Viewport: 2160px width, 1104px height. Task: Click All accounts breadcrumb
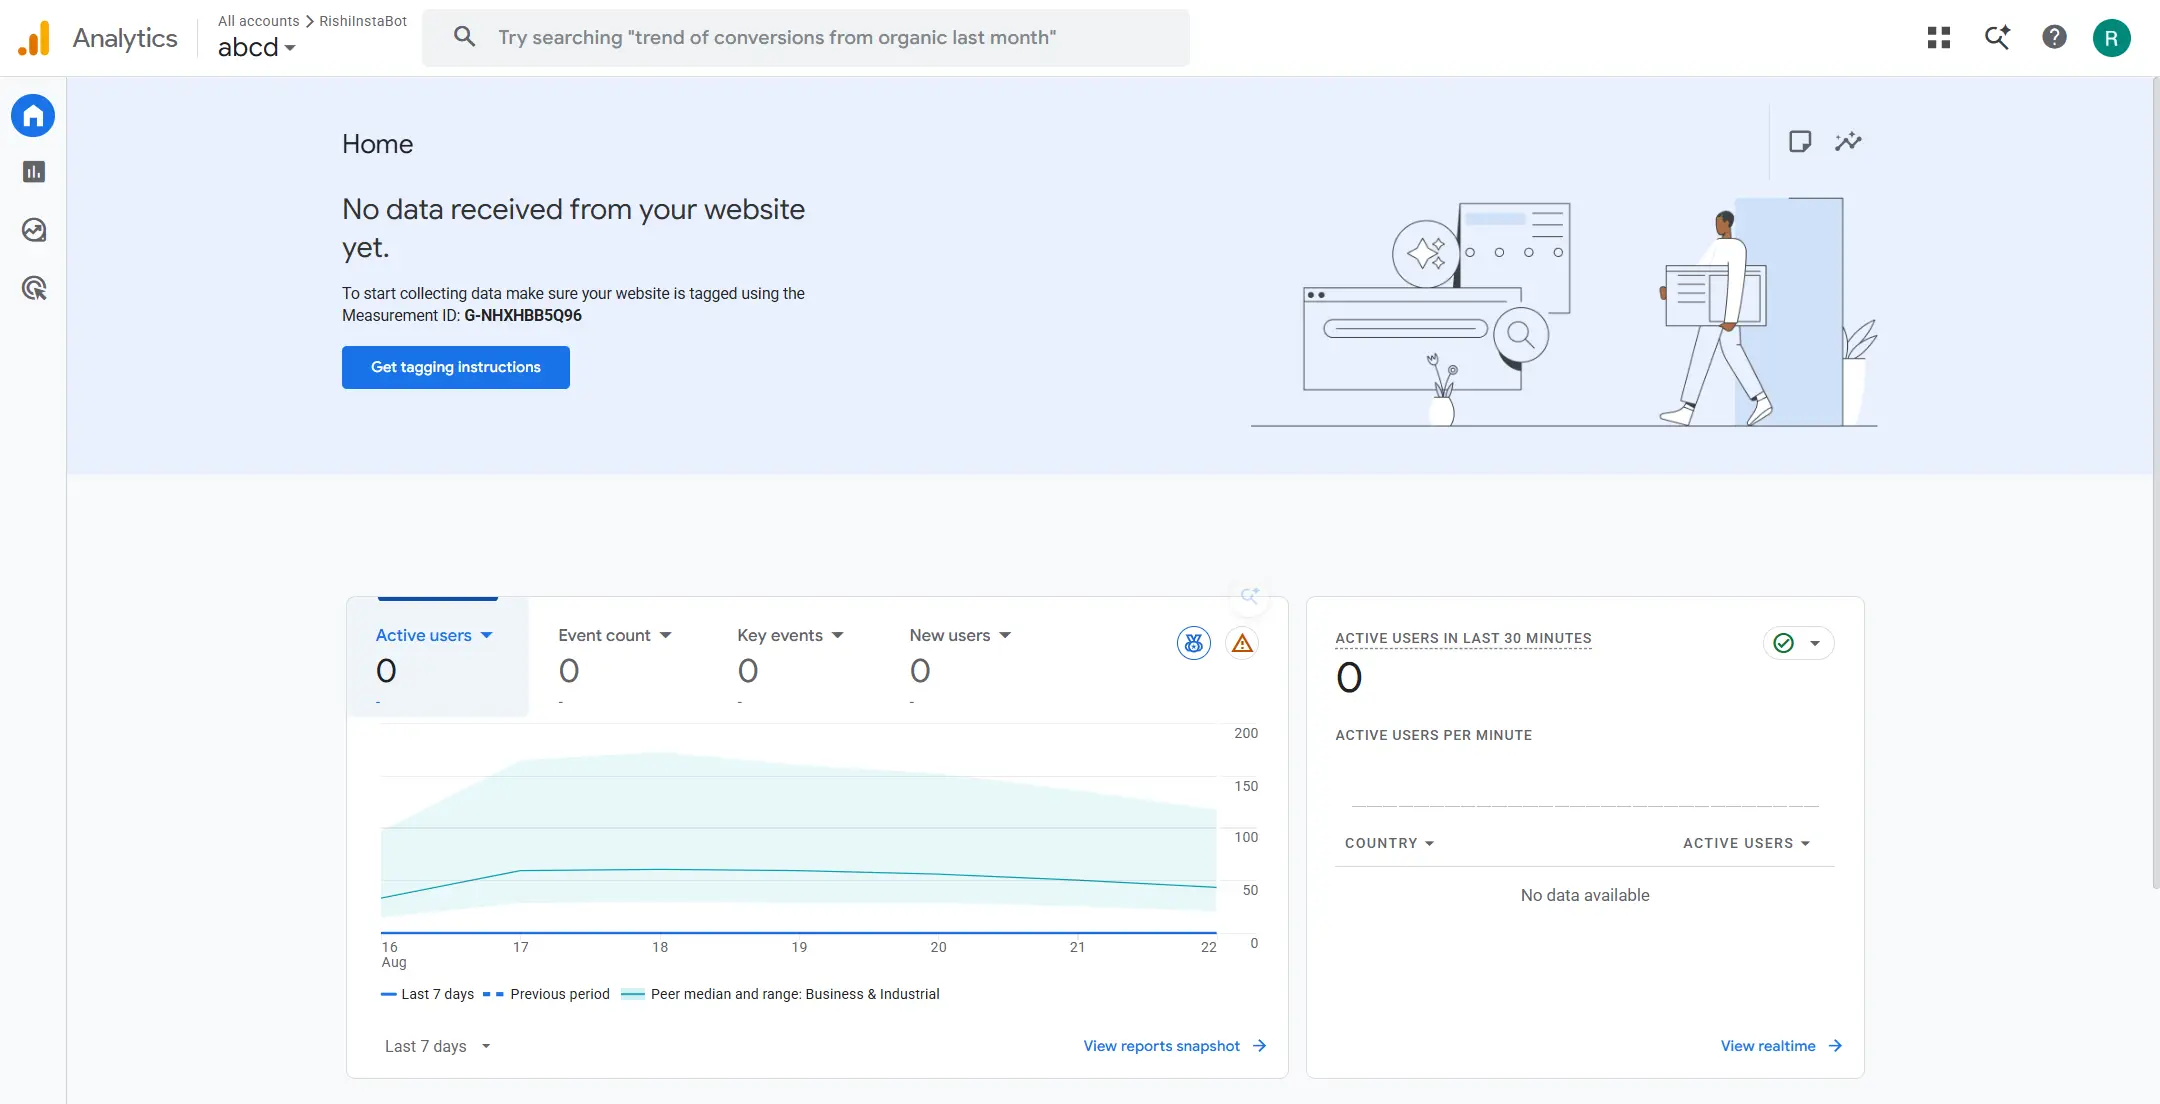(x=259, y=21)
